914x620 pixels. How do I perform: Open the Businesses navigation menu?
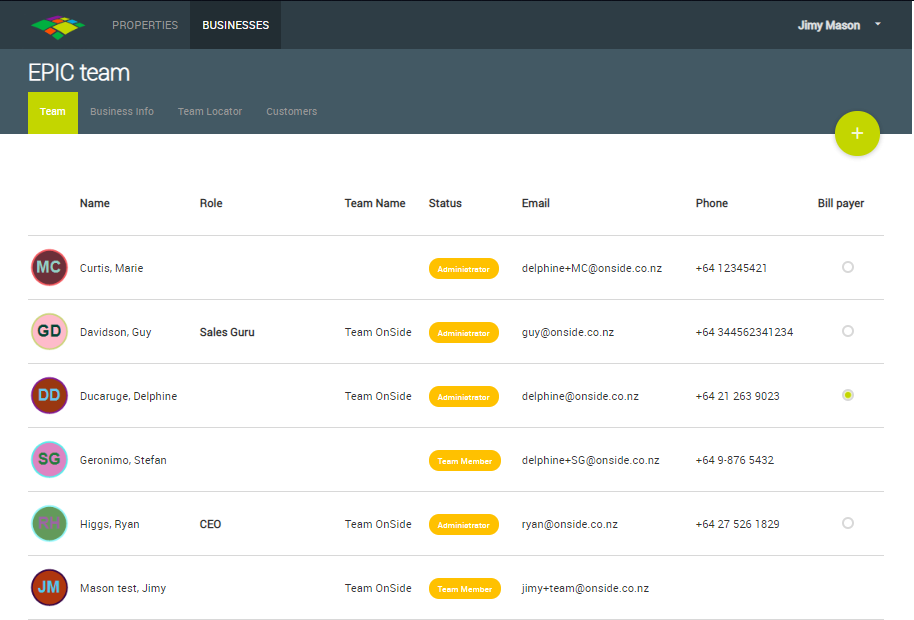(x=235, y=25)
